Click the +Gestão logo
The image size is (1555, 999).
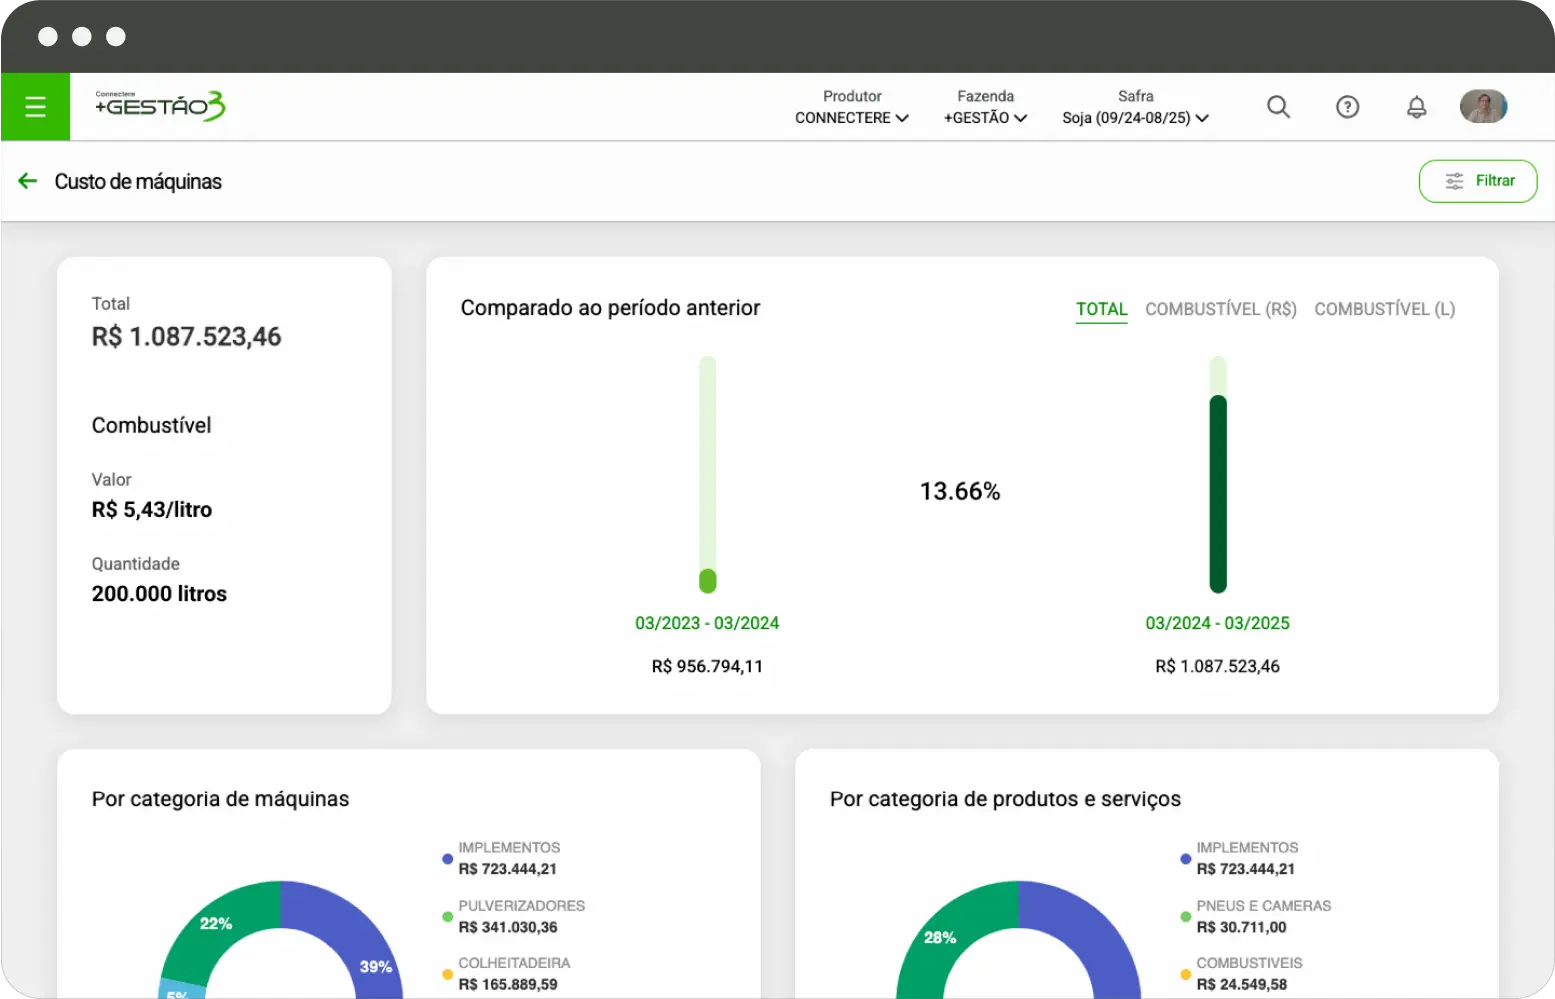(x=160, y=106)
